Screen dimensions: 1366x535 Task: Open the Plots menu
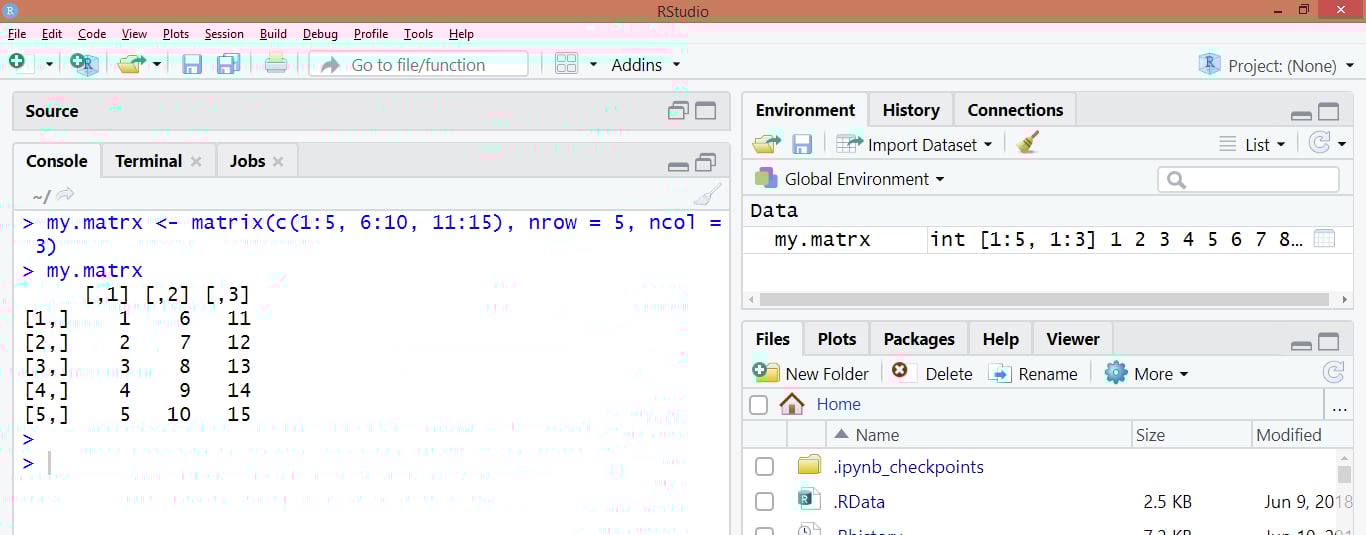176,34
